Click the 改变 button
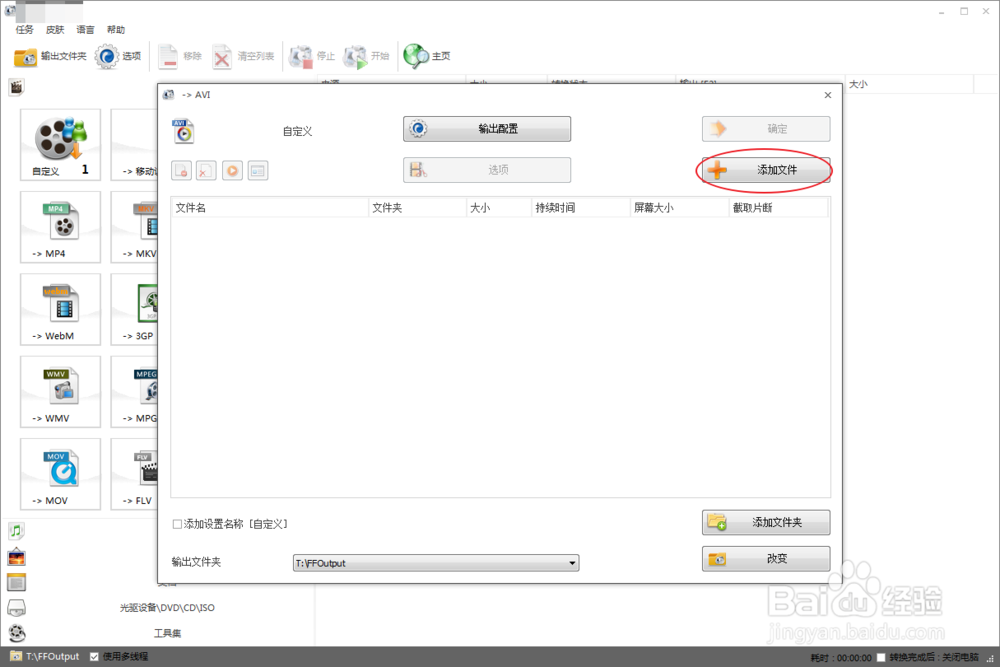1000x667 pixels. pos(766,559)
